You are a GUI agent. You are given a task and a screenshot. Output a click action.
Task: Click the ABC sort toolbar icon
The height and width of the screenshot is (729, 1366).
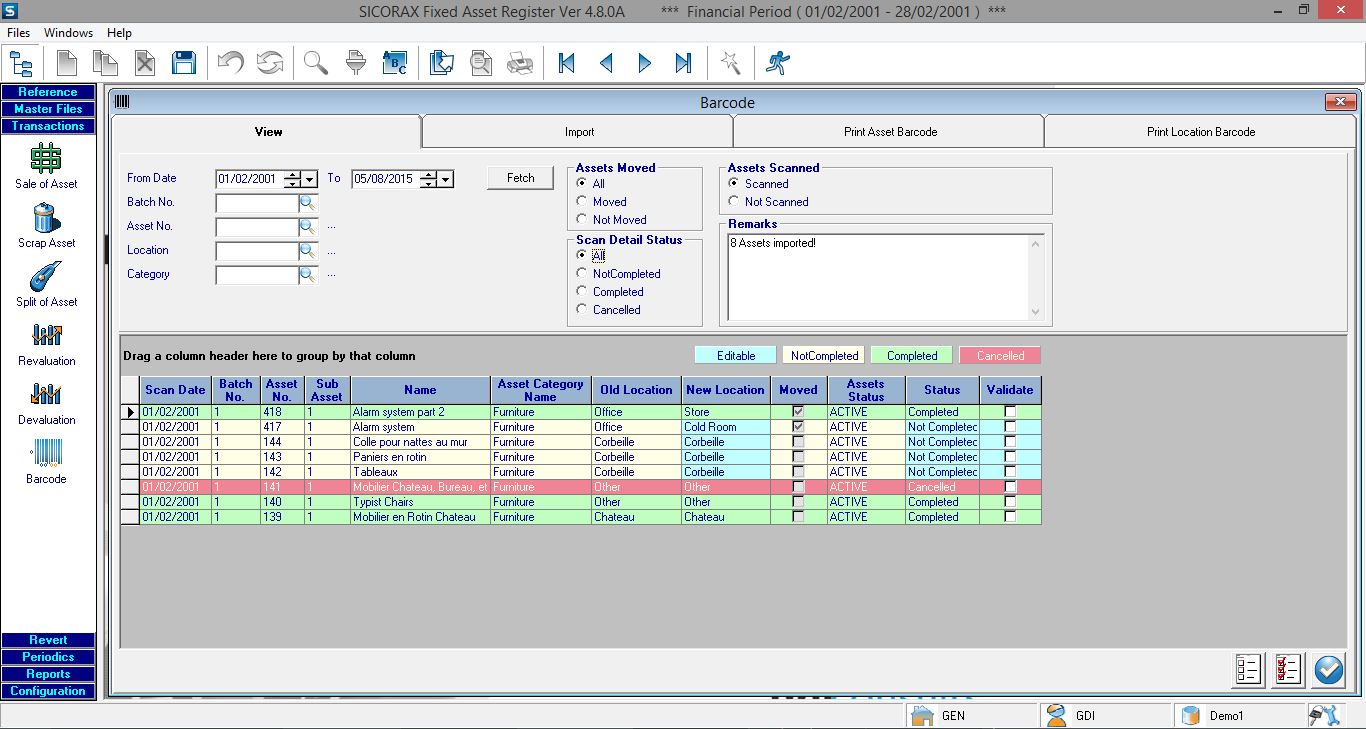[395, 64]
